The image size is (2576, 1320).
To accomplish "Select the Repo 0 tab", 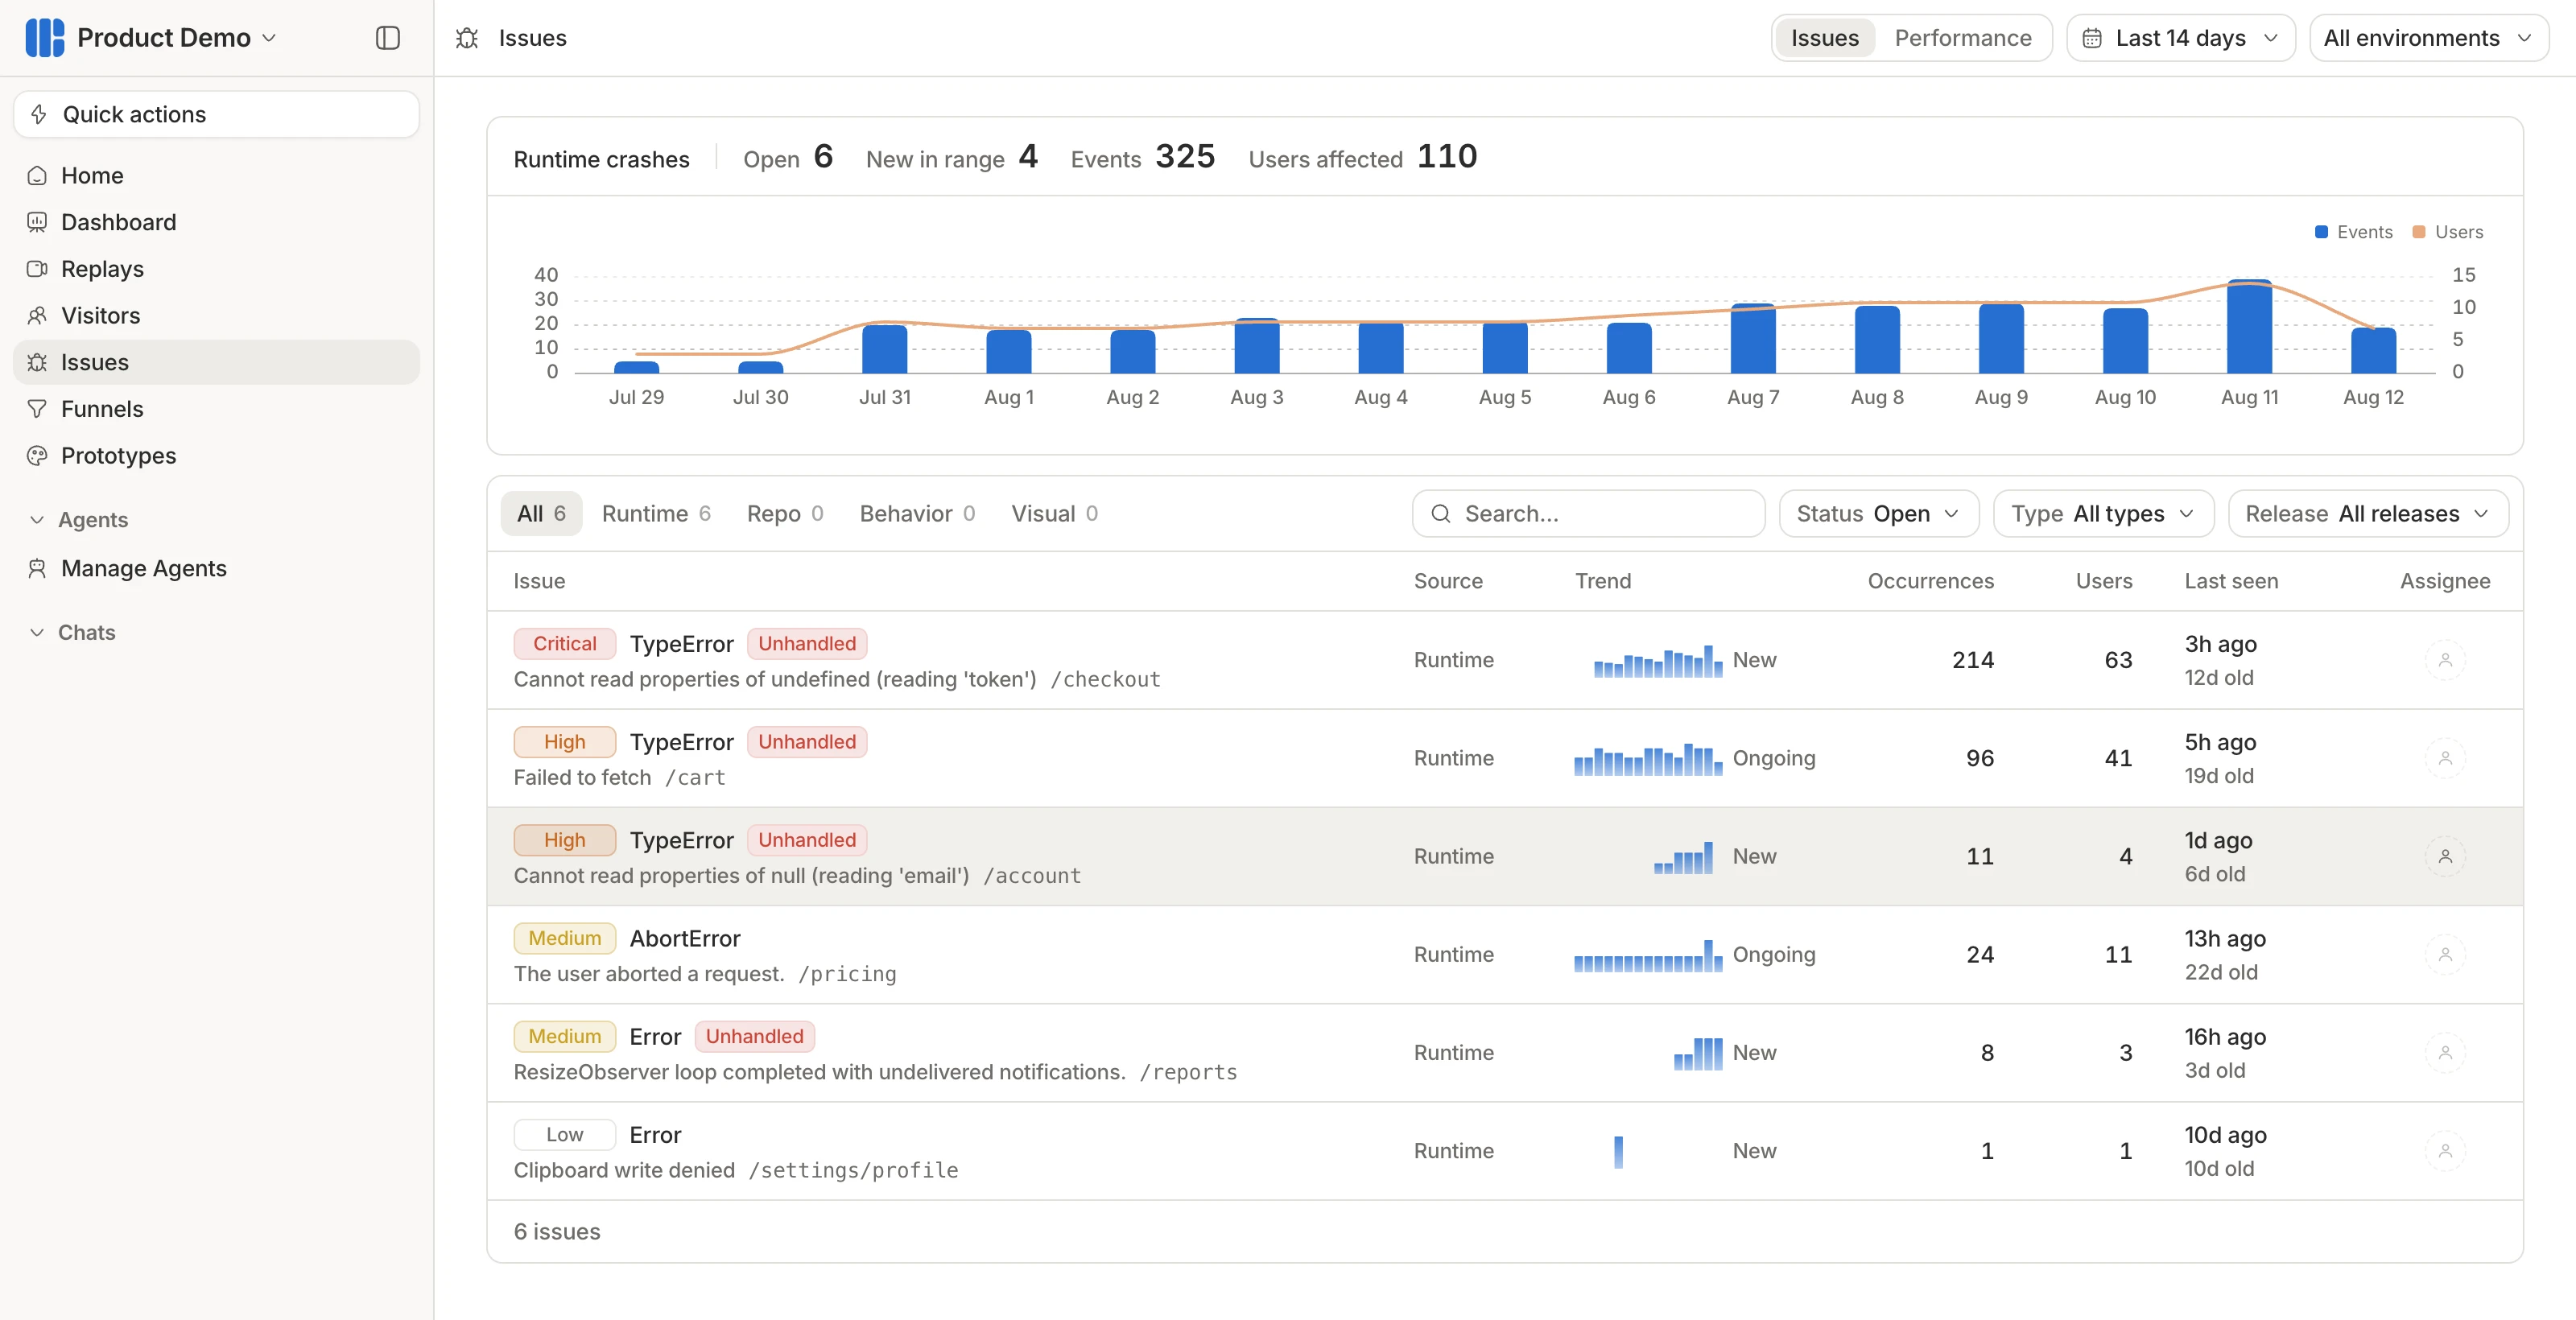I will [x=785, y=513].
